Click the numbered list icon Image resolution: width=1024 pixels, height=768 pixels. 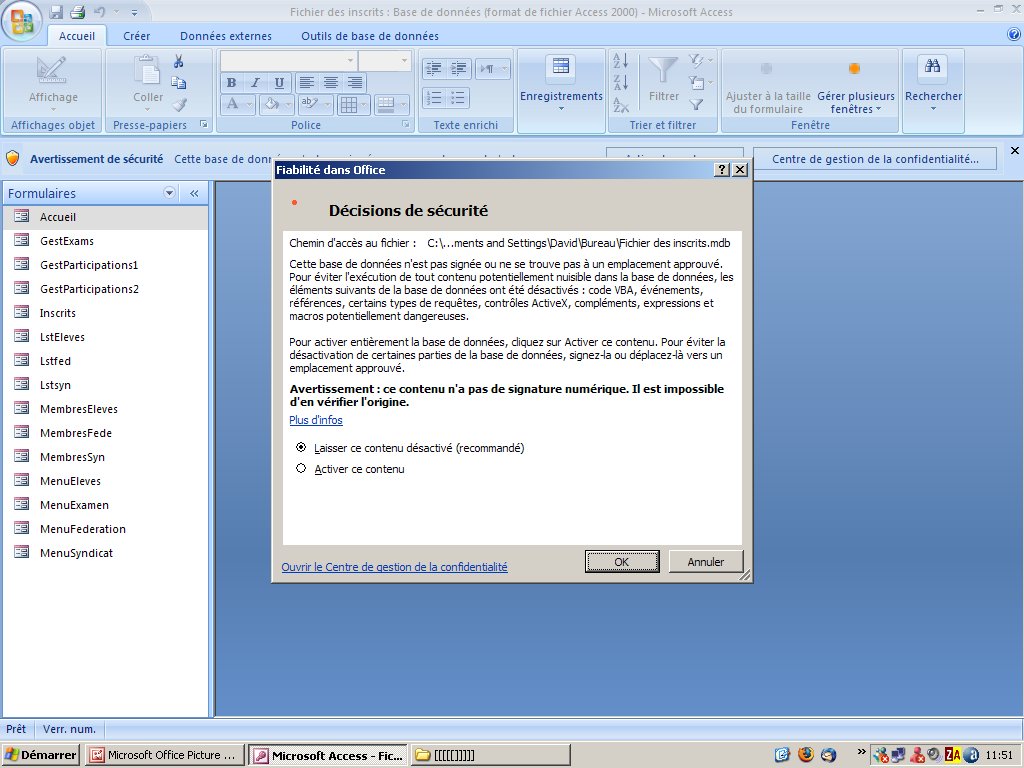pos(434,98)
